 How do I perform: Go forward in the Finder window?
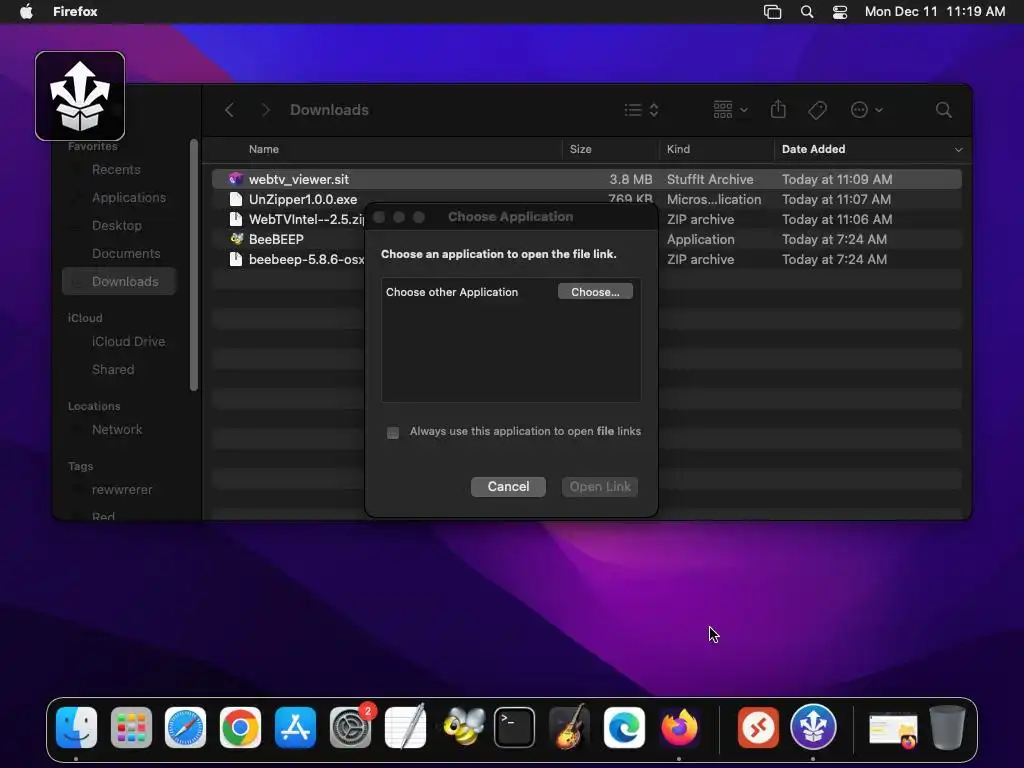265,110
